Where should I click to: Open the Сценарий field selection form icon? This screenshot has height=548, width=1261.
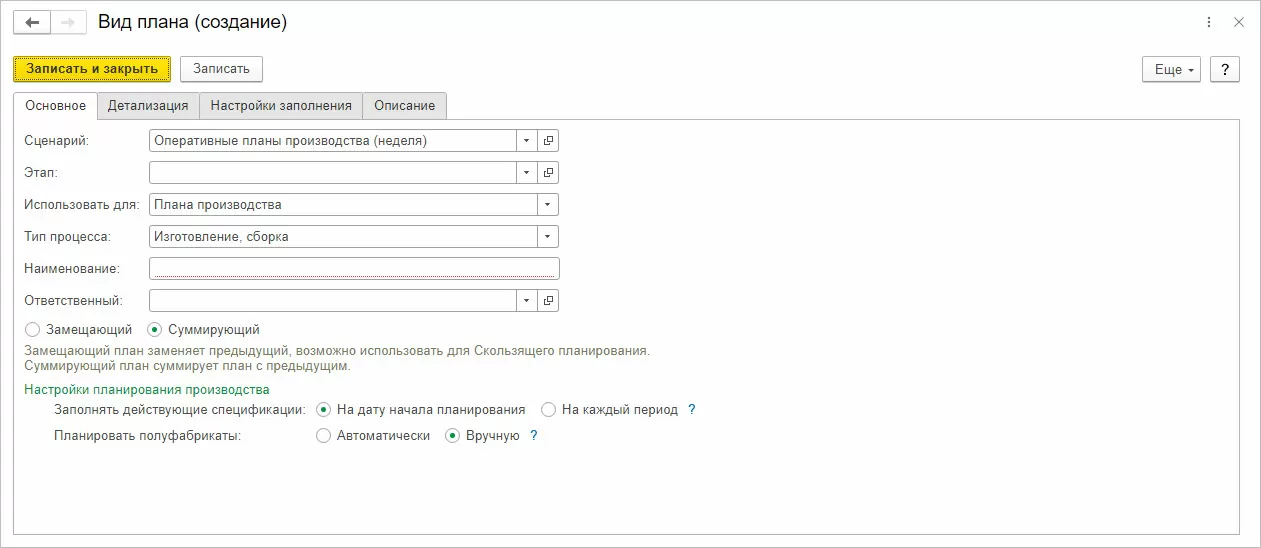tap(548, 141)
